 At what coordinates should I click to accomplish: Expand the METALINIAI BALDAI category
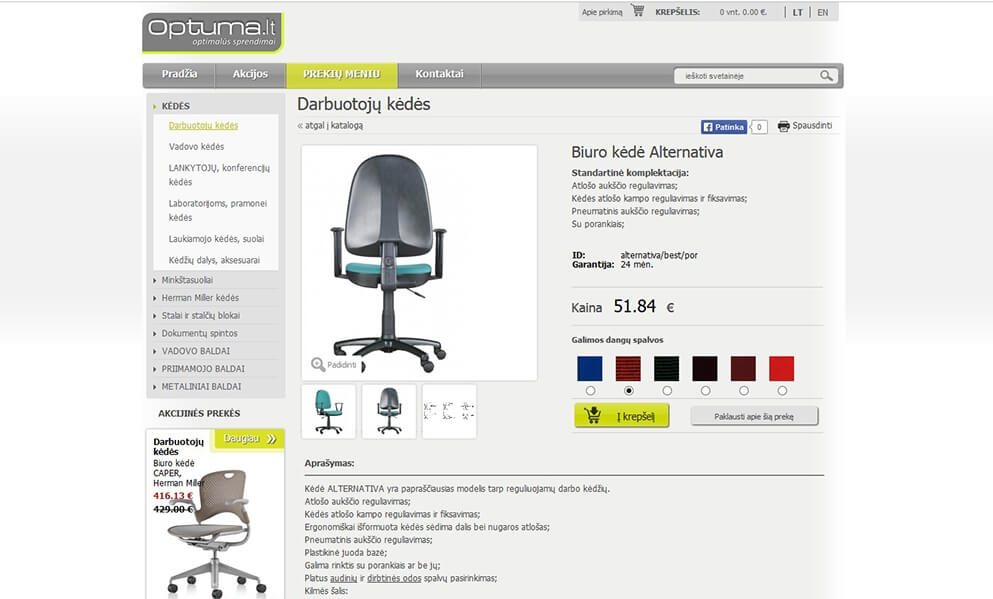coord(201,386)
